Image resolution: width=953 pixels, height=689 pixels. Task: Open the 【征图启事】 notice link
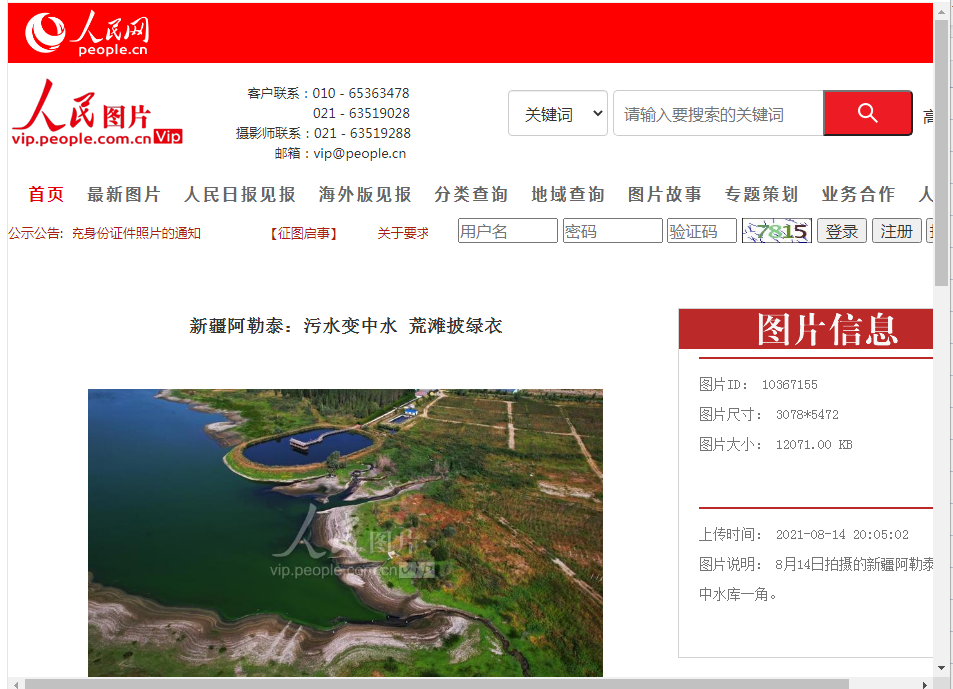303,233
